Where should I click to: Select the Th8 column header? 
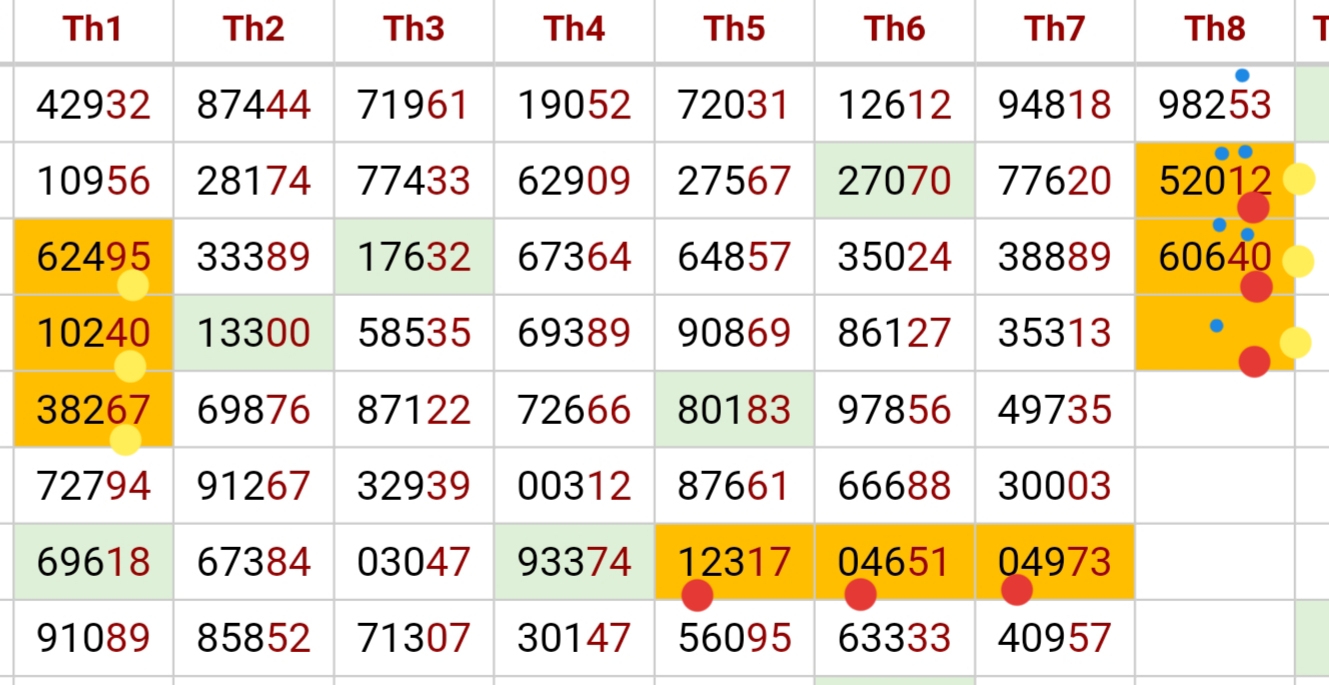(1215, 30)
